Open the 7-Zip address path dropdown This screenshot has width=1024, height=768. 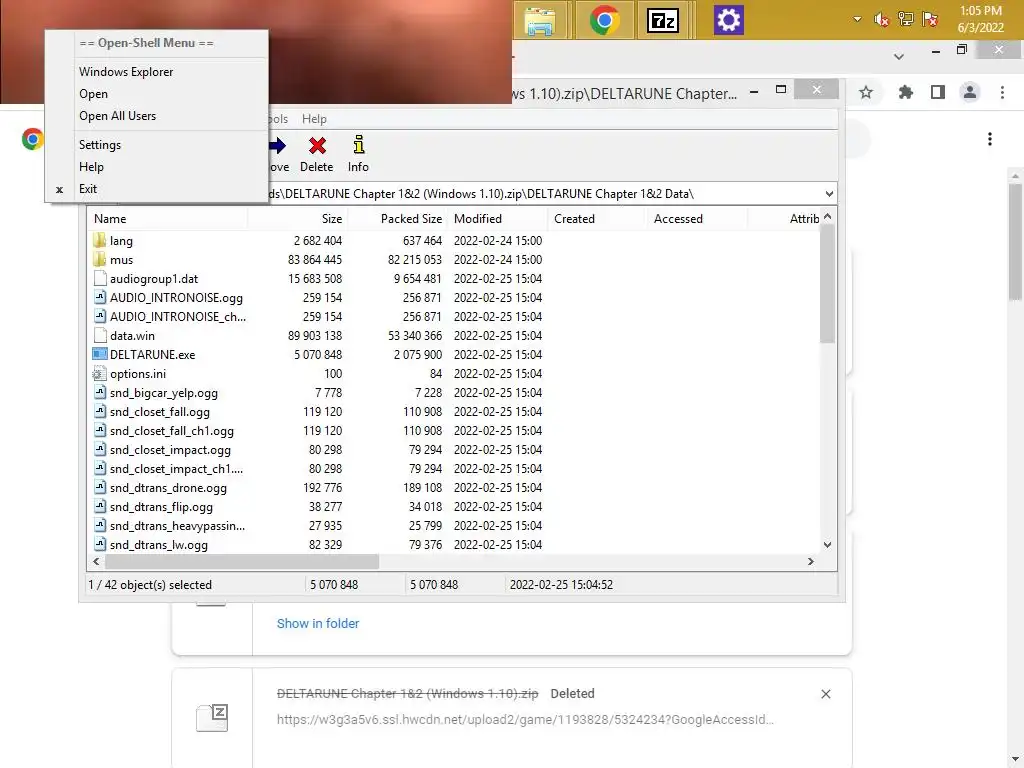[829, 194]
